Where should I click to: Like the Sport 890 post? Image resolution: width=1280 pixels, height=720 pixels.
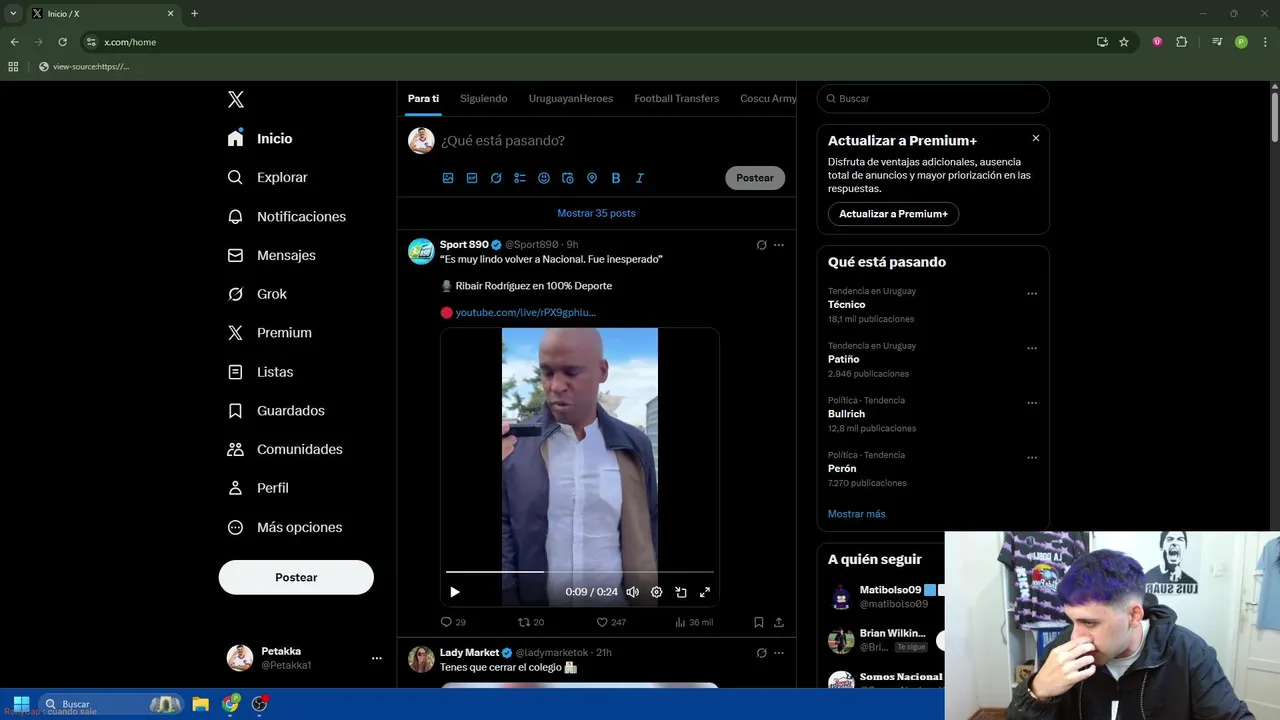pos(611,622)
